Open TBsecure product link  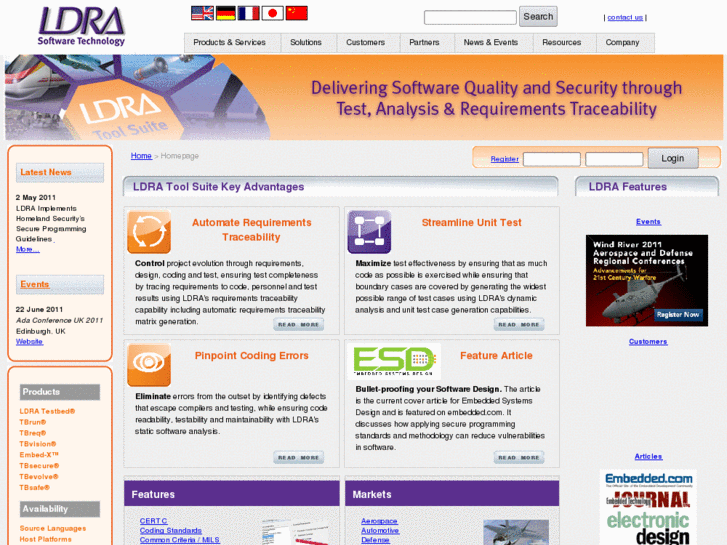(39, 466)
